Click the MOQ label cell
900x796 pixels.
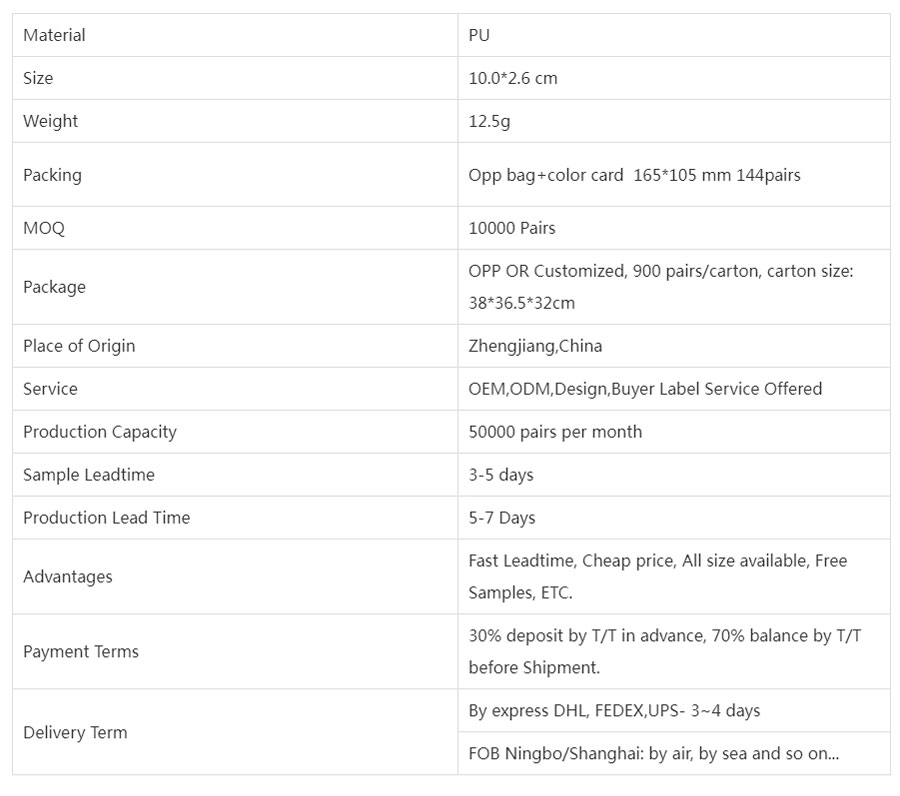(44, 228)
